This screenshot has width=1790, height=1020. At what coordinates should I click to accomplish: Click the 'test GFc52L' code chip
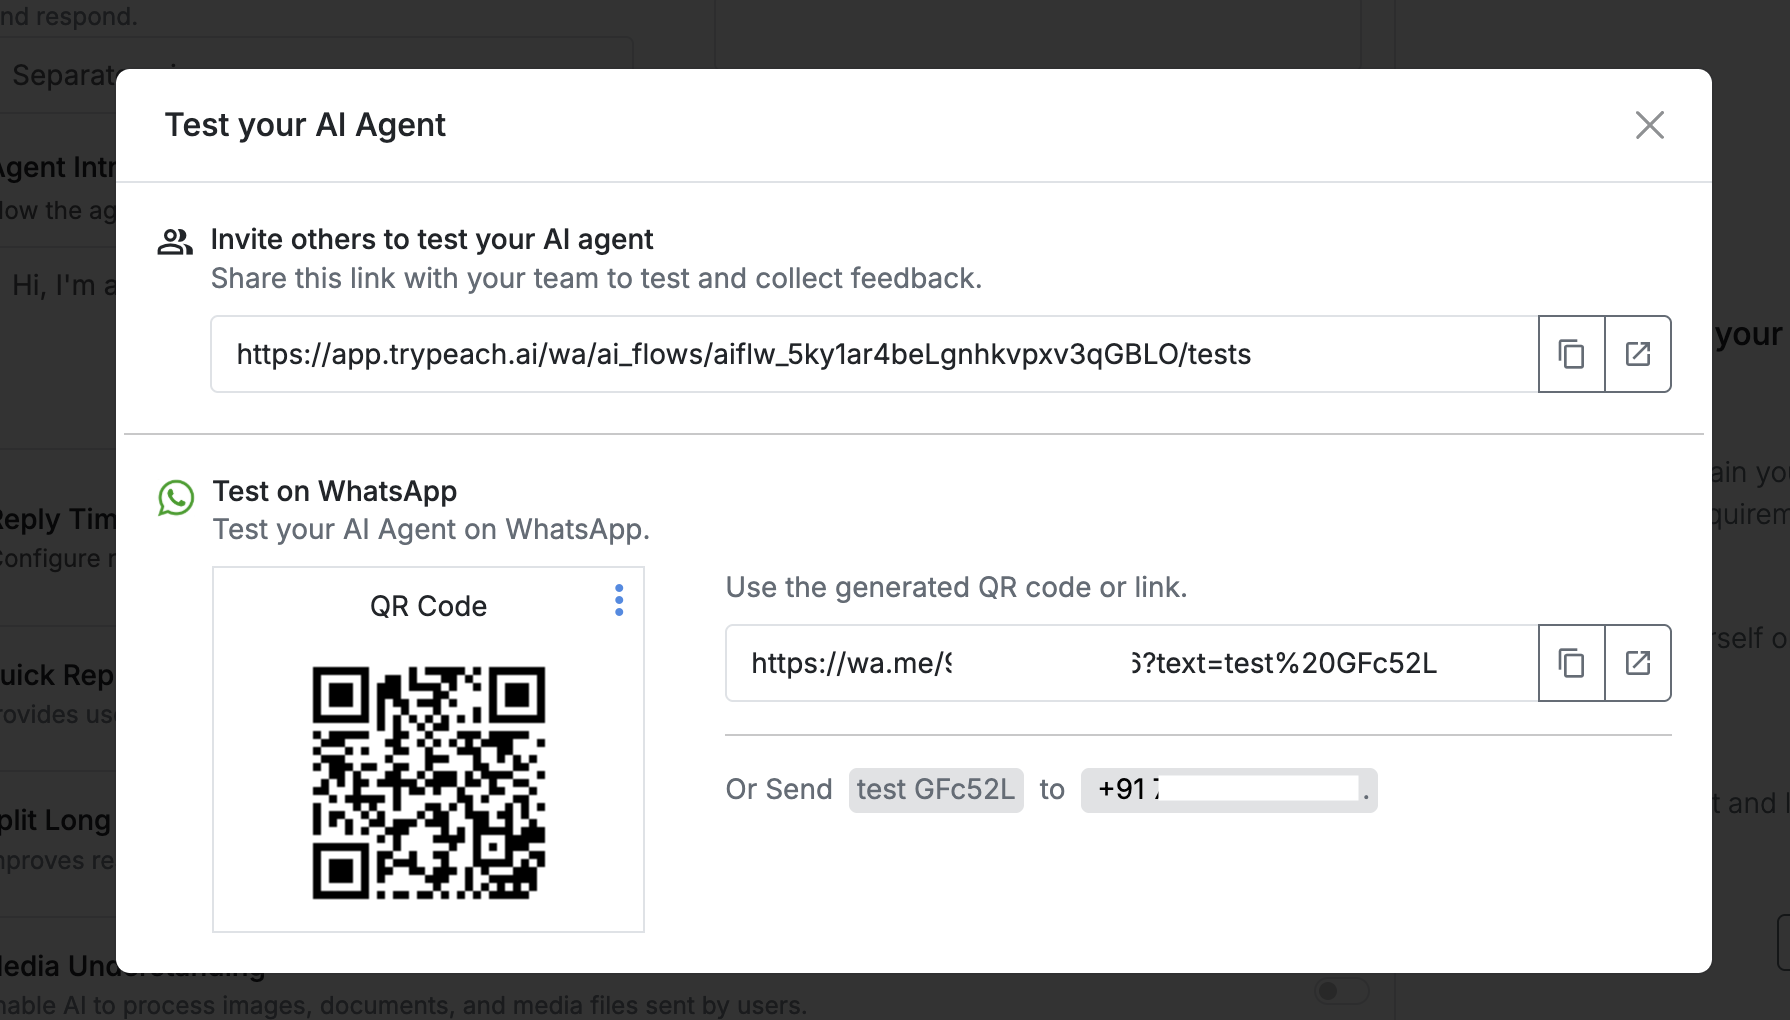(x=936, y=790)
